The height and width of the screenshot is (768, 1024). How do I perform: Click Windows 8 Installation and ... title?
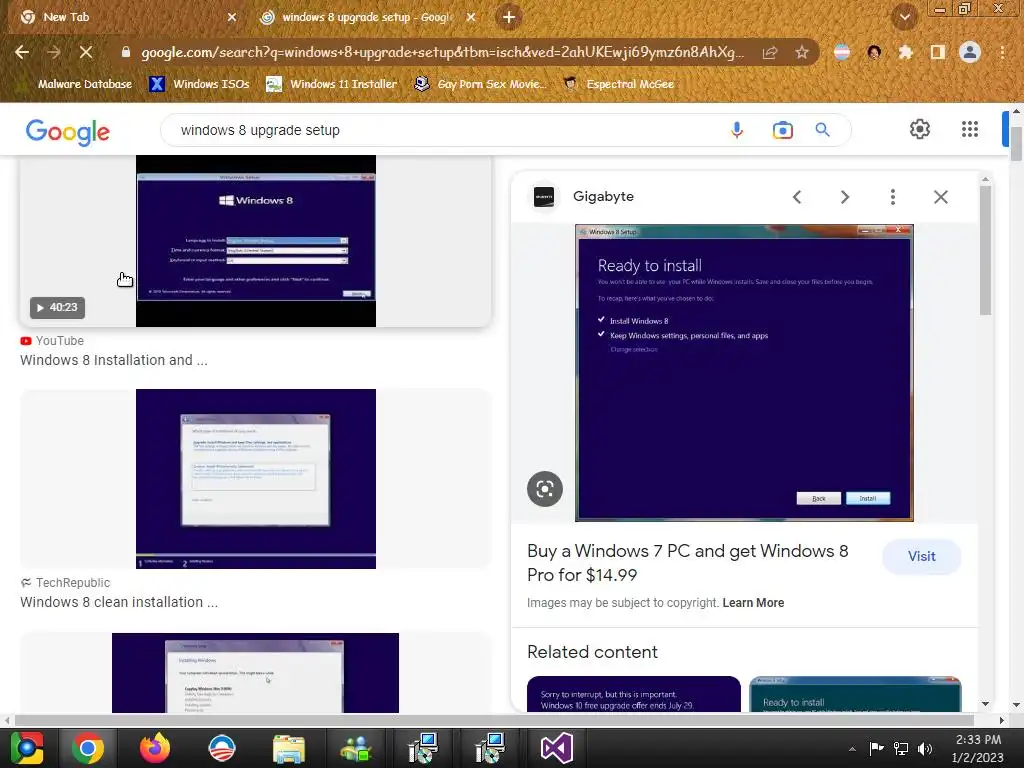click(114, 360)
